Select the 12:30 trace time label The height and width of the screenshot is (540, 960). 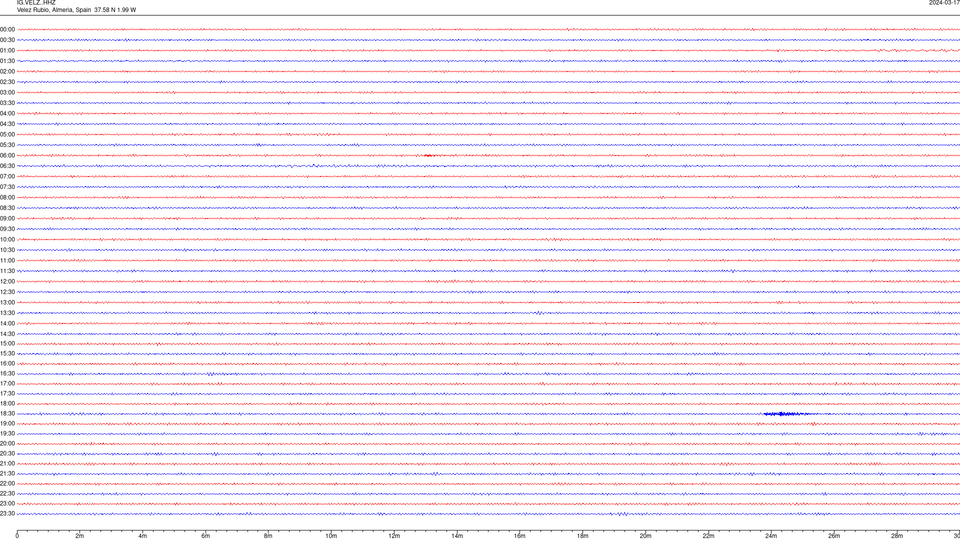tap(7, 292)
